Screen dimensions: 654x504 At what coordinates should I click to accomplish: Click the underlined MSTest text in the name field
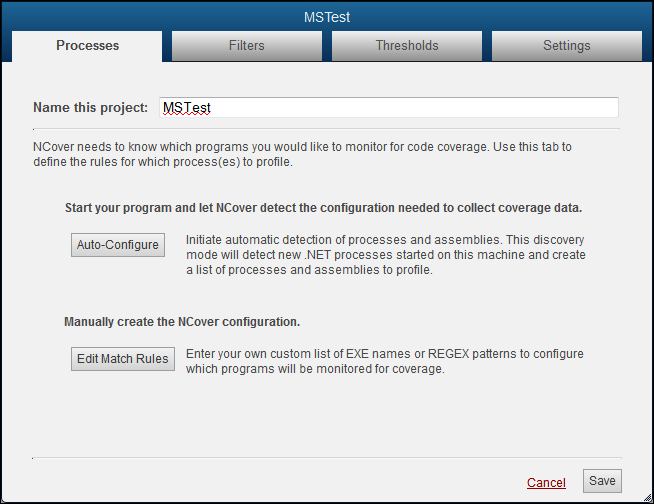(186, 108)
